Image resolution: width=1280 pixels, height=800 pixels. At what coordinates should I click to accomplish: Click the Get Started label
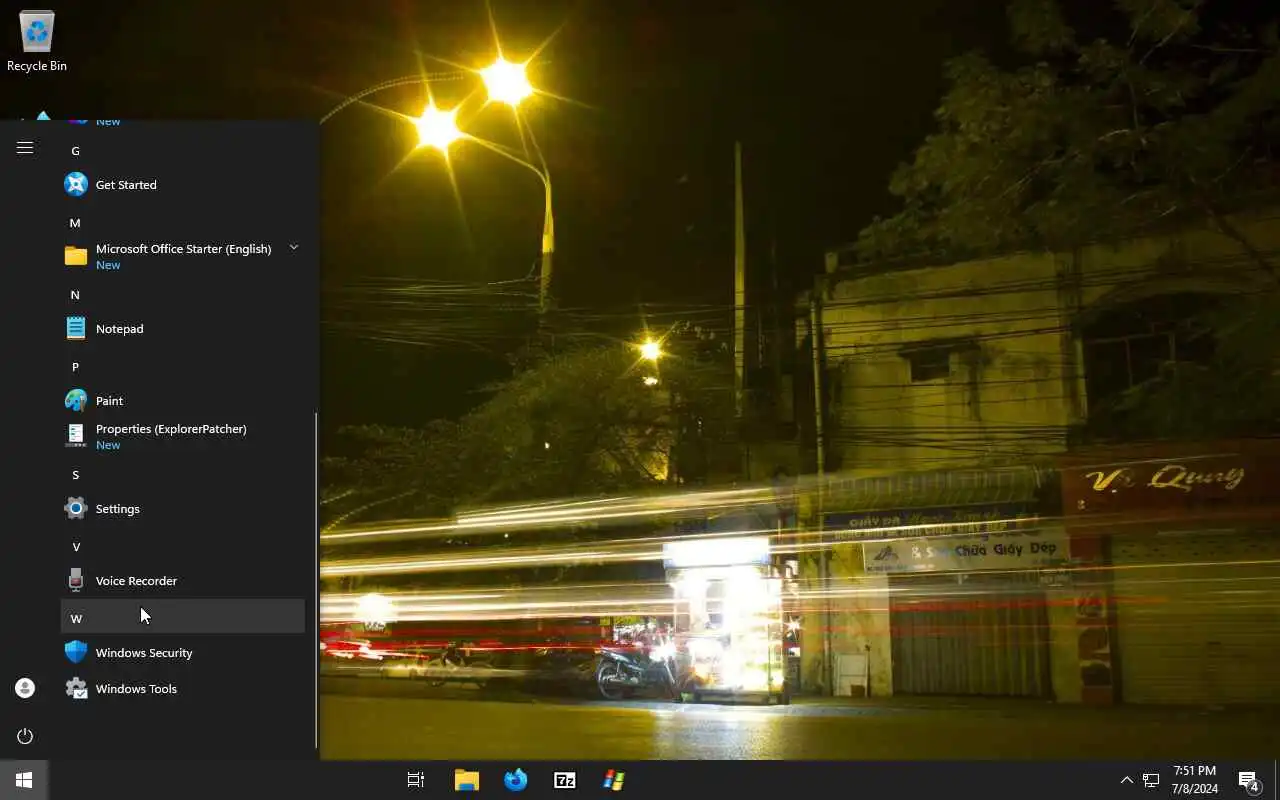126,185
